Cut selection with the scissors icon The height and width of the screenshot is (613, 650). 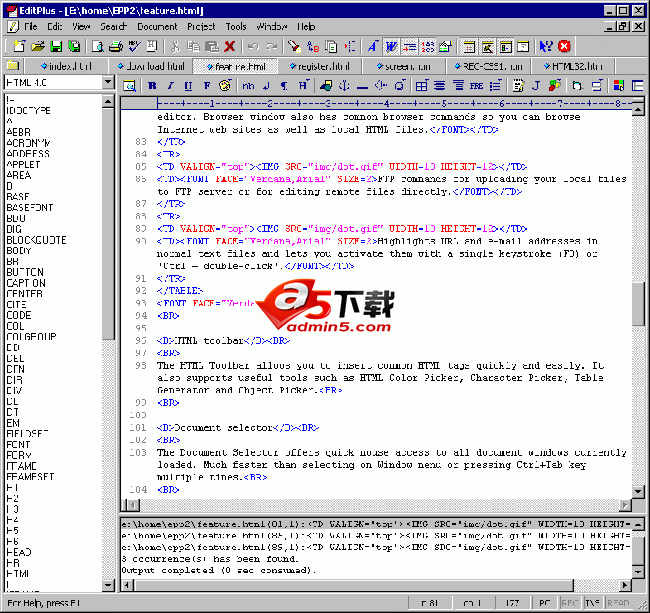click(x=175, y=46)
